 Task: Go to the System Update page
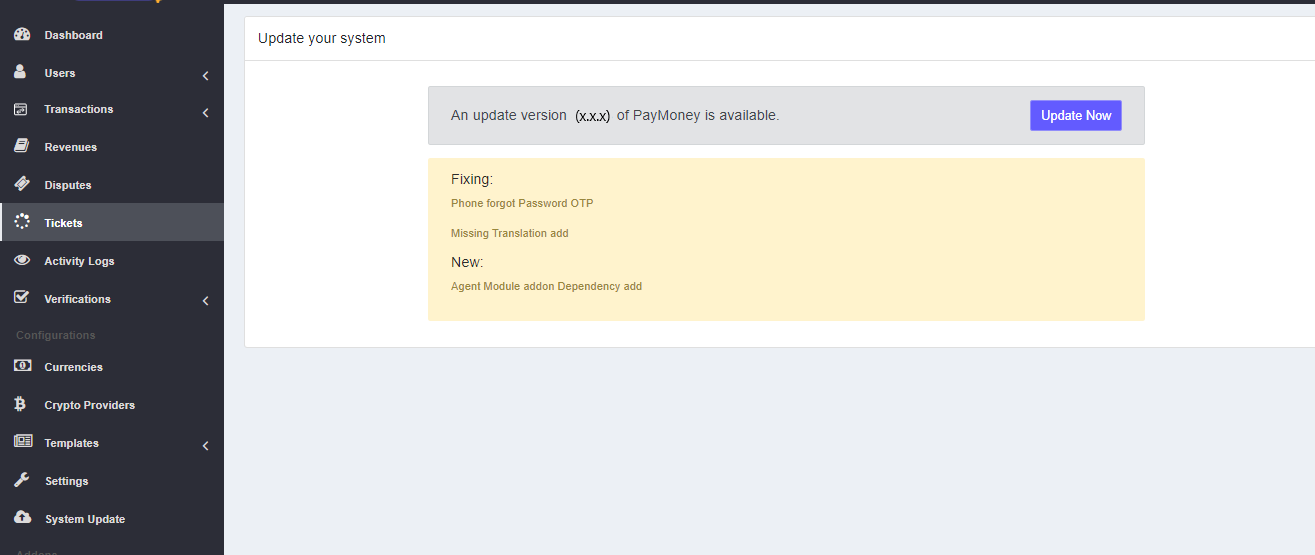(x=85, y=519)
